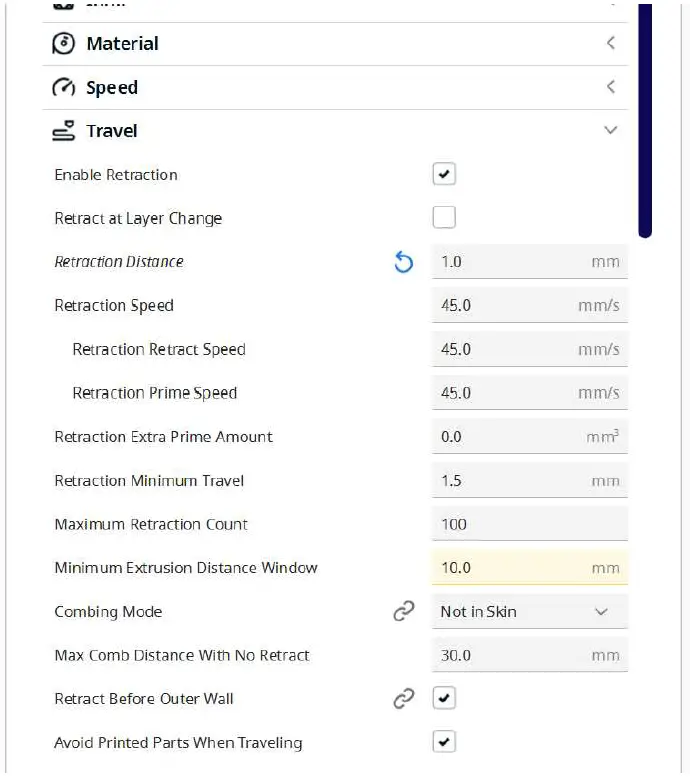
Task: Expand the Speed section chevron
Action: pos(610,88)
